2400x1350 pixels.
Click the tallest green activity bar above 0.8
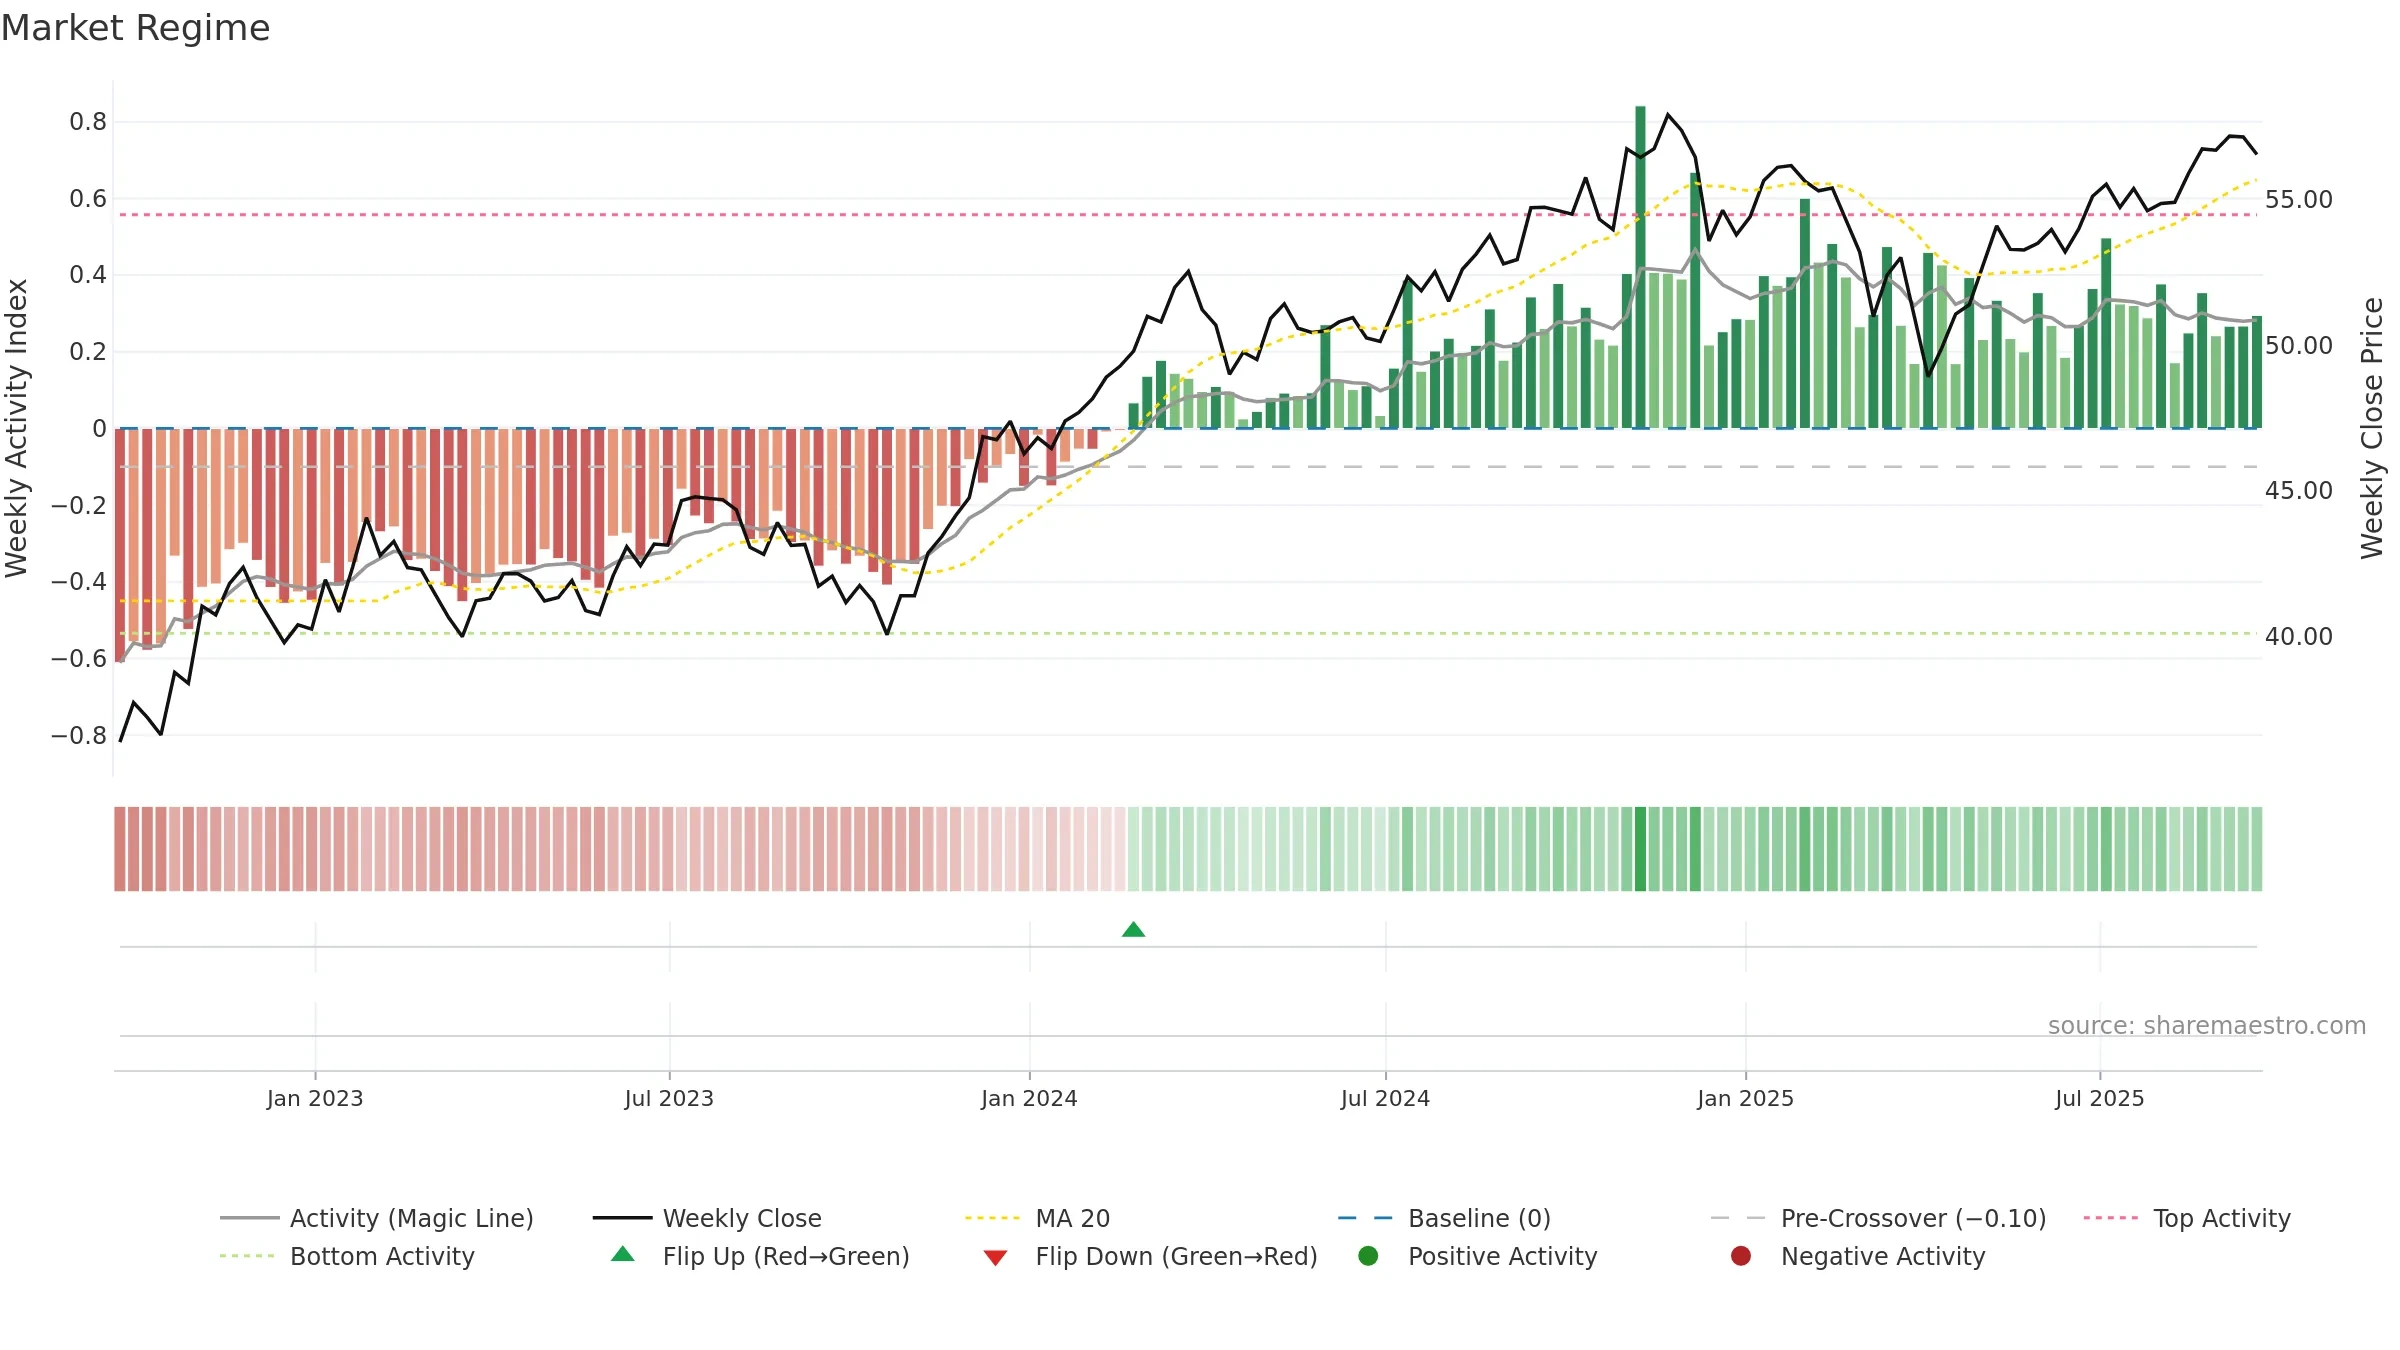tap(1640, 267)
